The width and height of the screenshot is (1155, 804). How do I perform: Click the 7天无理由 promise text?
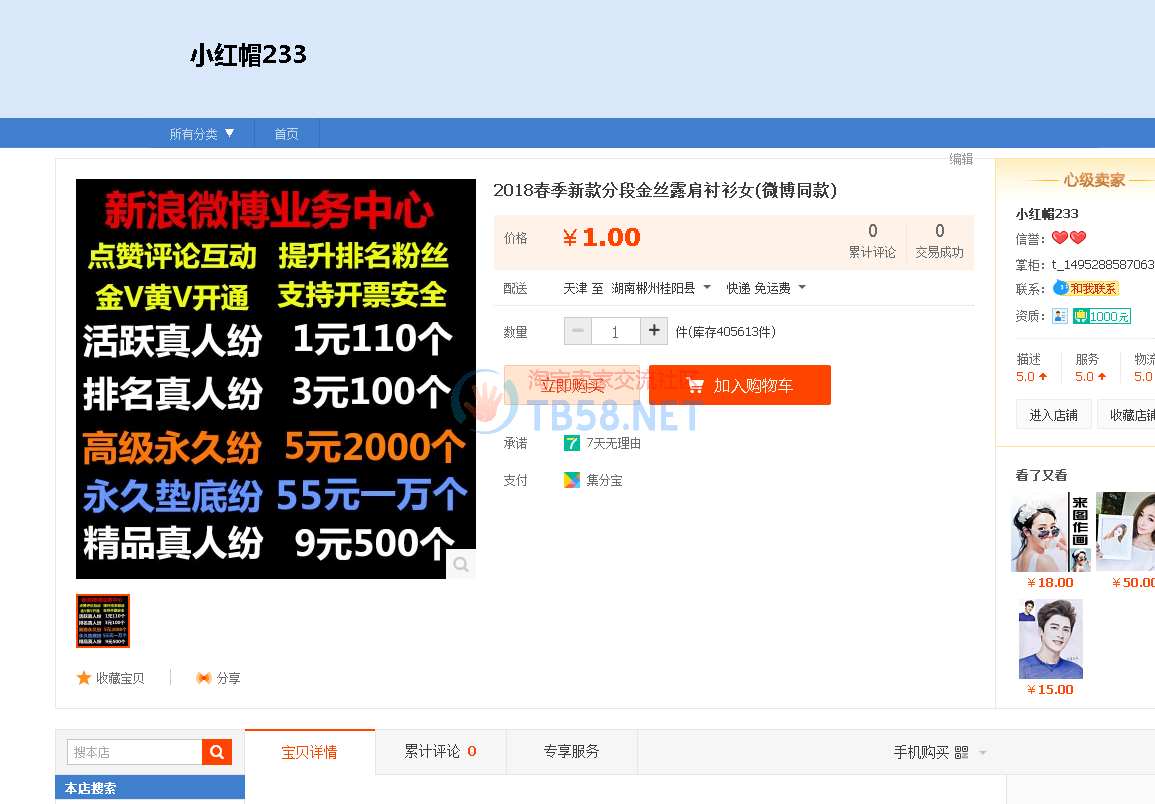(614, 443)
